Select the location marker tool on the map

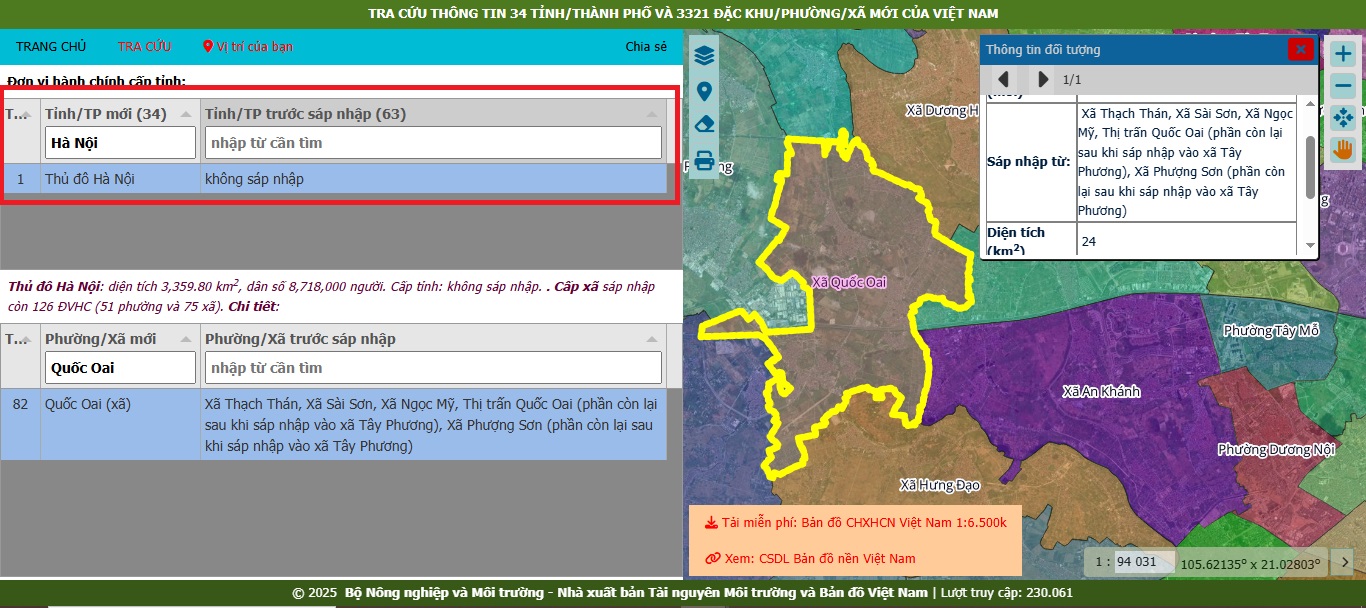pos(704,91)
